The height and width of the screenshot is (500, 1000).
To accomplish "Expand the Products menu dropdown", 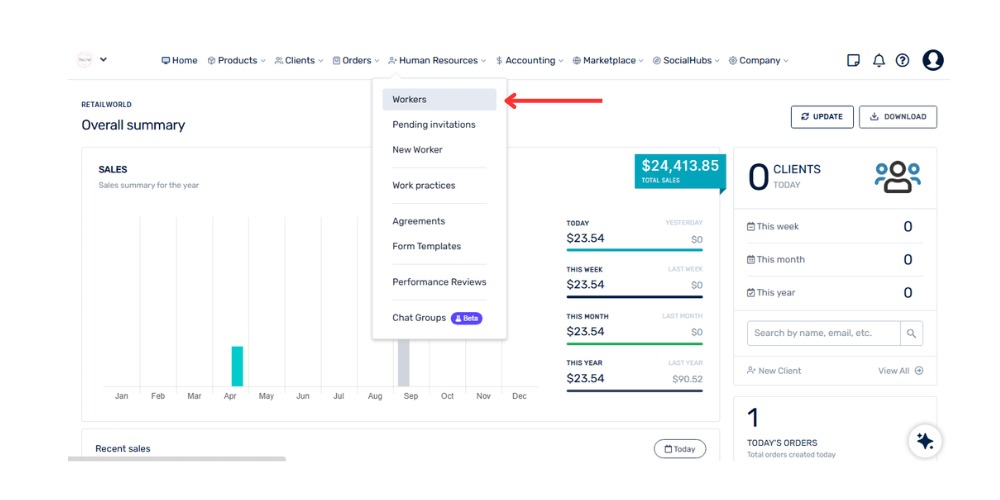I will (x=237, y=60).
